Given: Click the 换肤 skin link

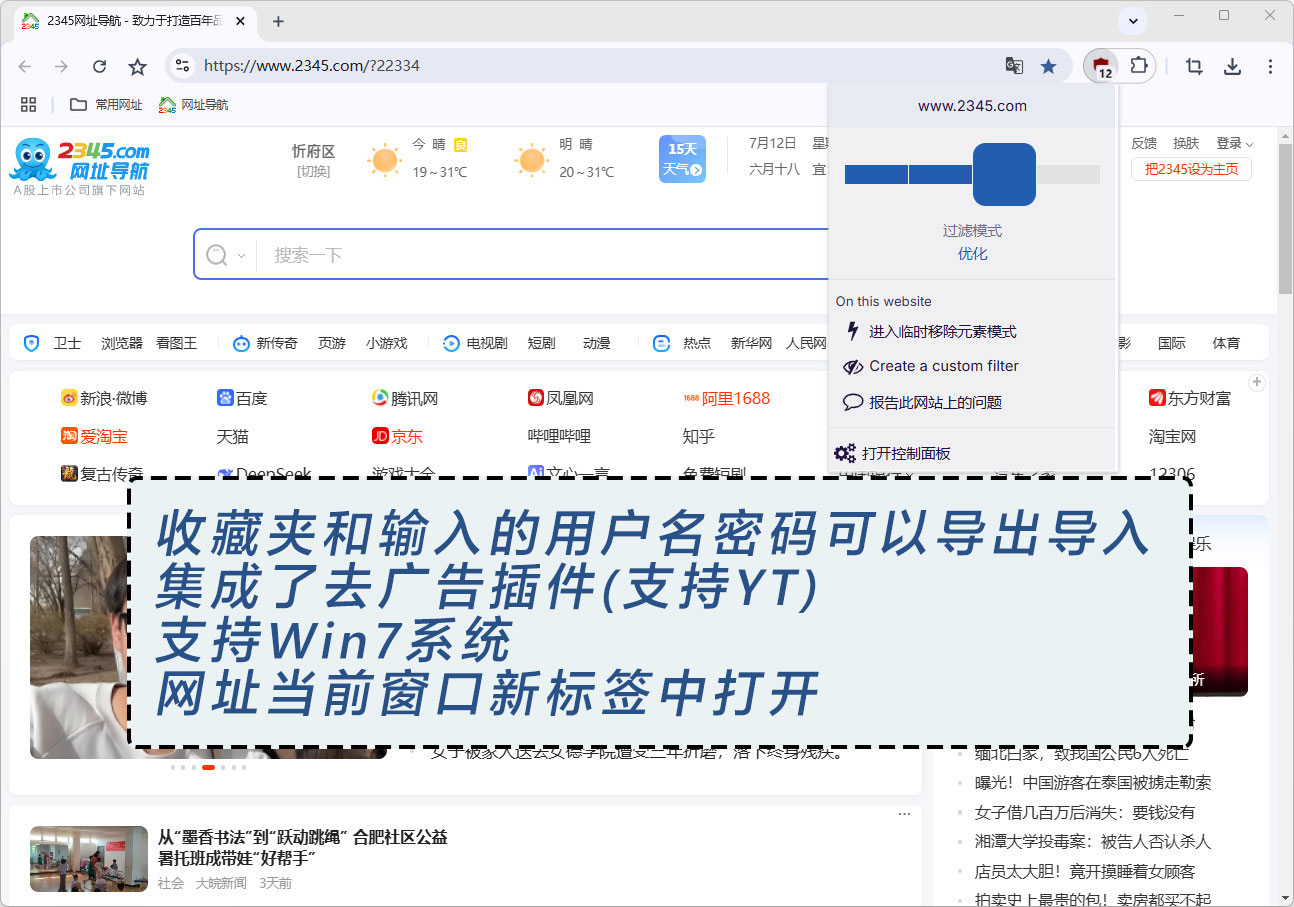Looking at the screenshot, I should (x=1186, y=144).
